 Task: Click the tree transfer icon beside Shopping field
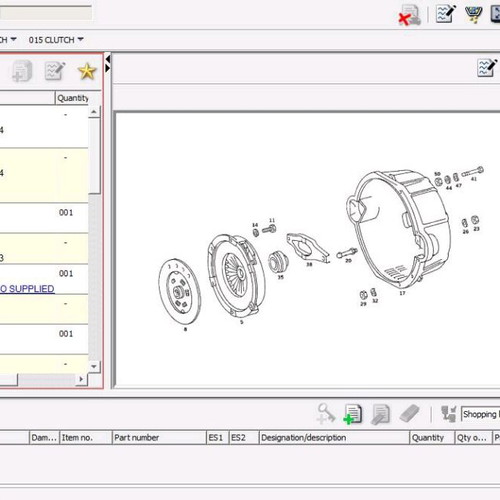(x=448, y=414)
